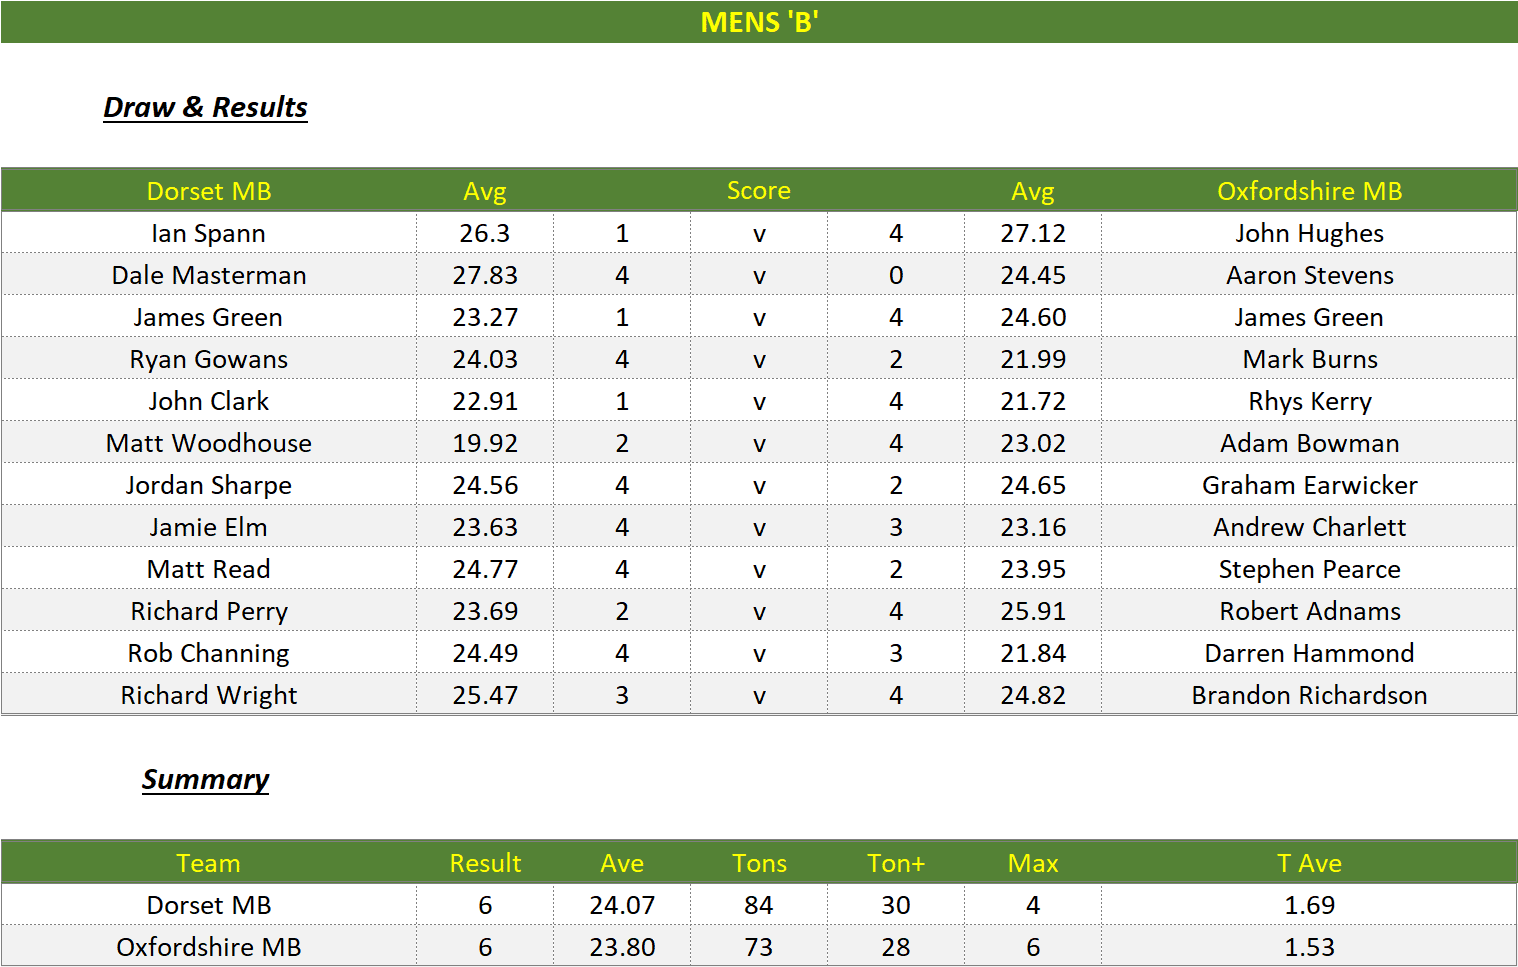
Task: Click the MENS 'B' title banner
Action: 759,22
